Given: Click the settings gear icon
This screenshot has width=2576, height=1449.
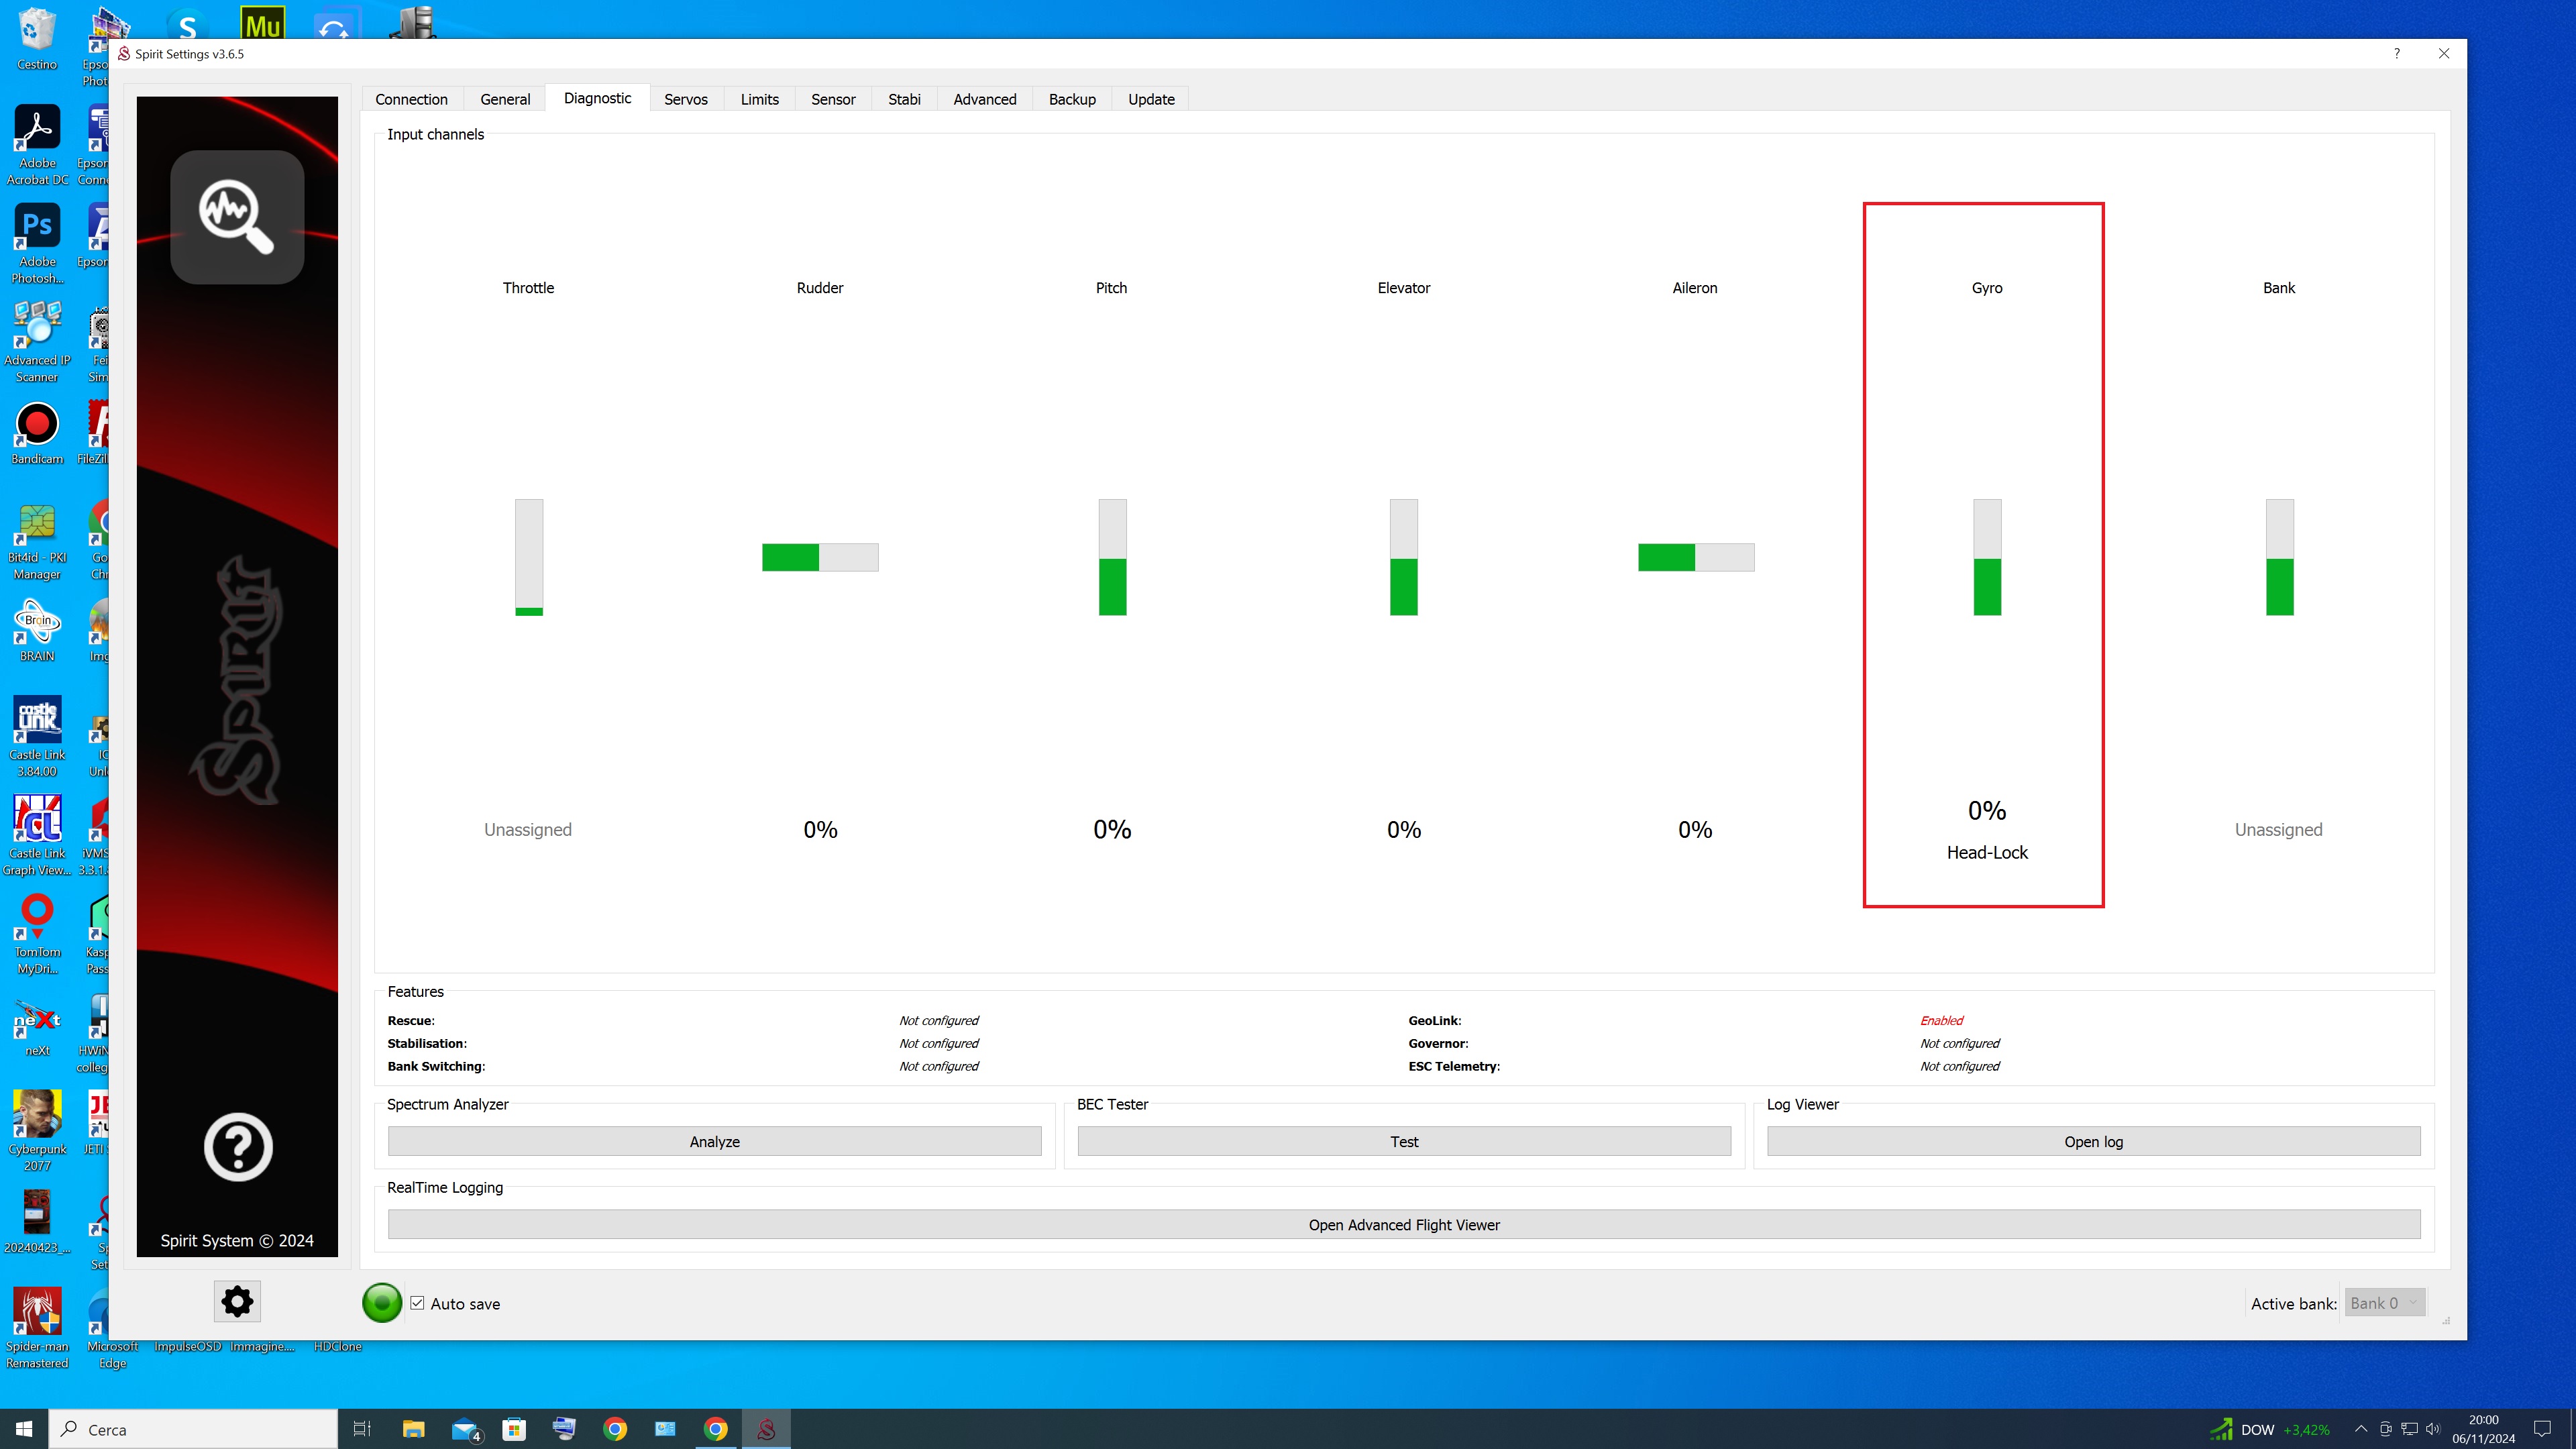Looking at the screenshot, I should click(237, 1301).
